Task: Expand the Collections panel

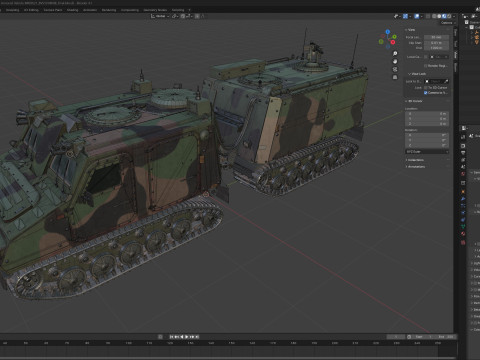Action: pos(415,160)
